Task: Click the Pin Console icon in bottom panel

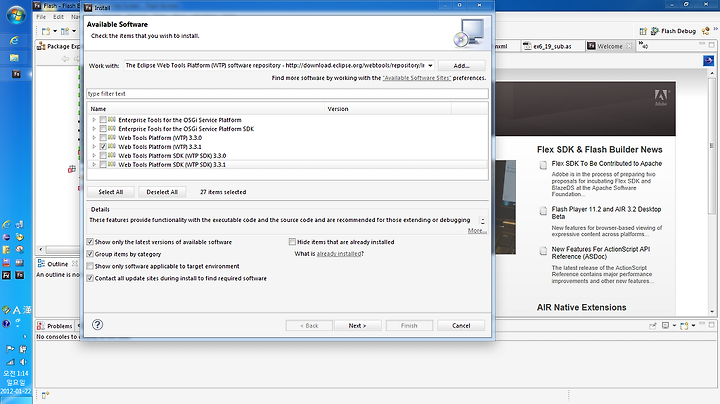Action: coord(652,325)
